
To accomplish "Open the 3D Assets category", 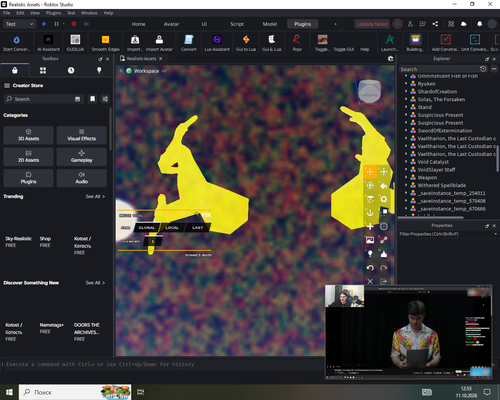I will point(28,135).
